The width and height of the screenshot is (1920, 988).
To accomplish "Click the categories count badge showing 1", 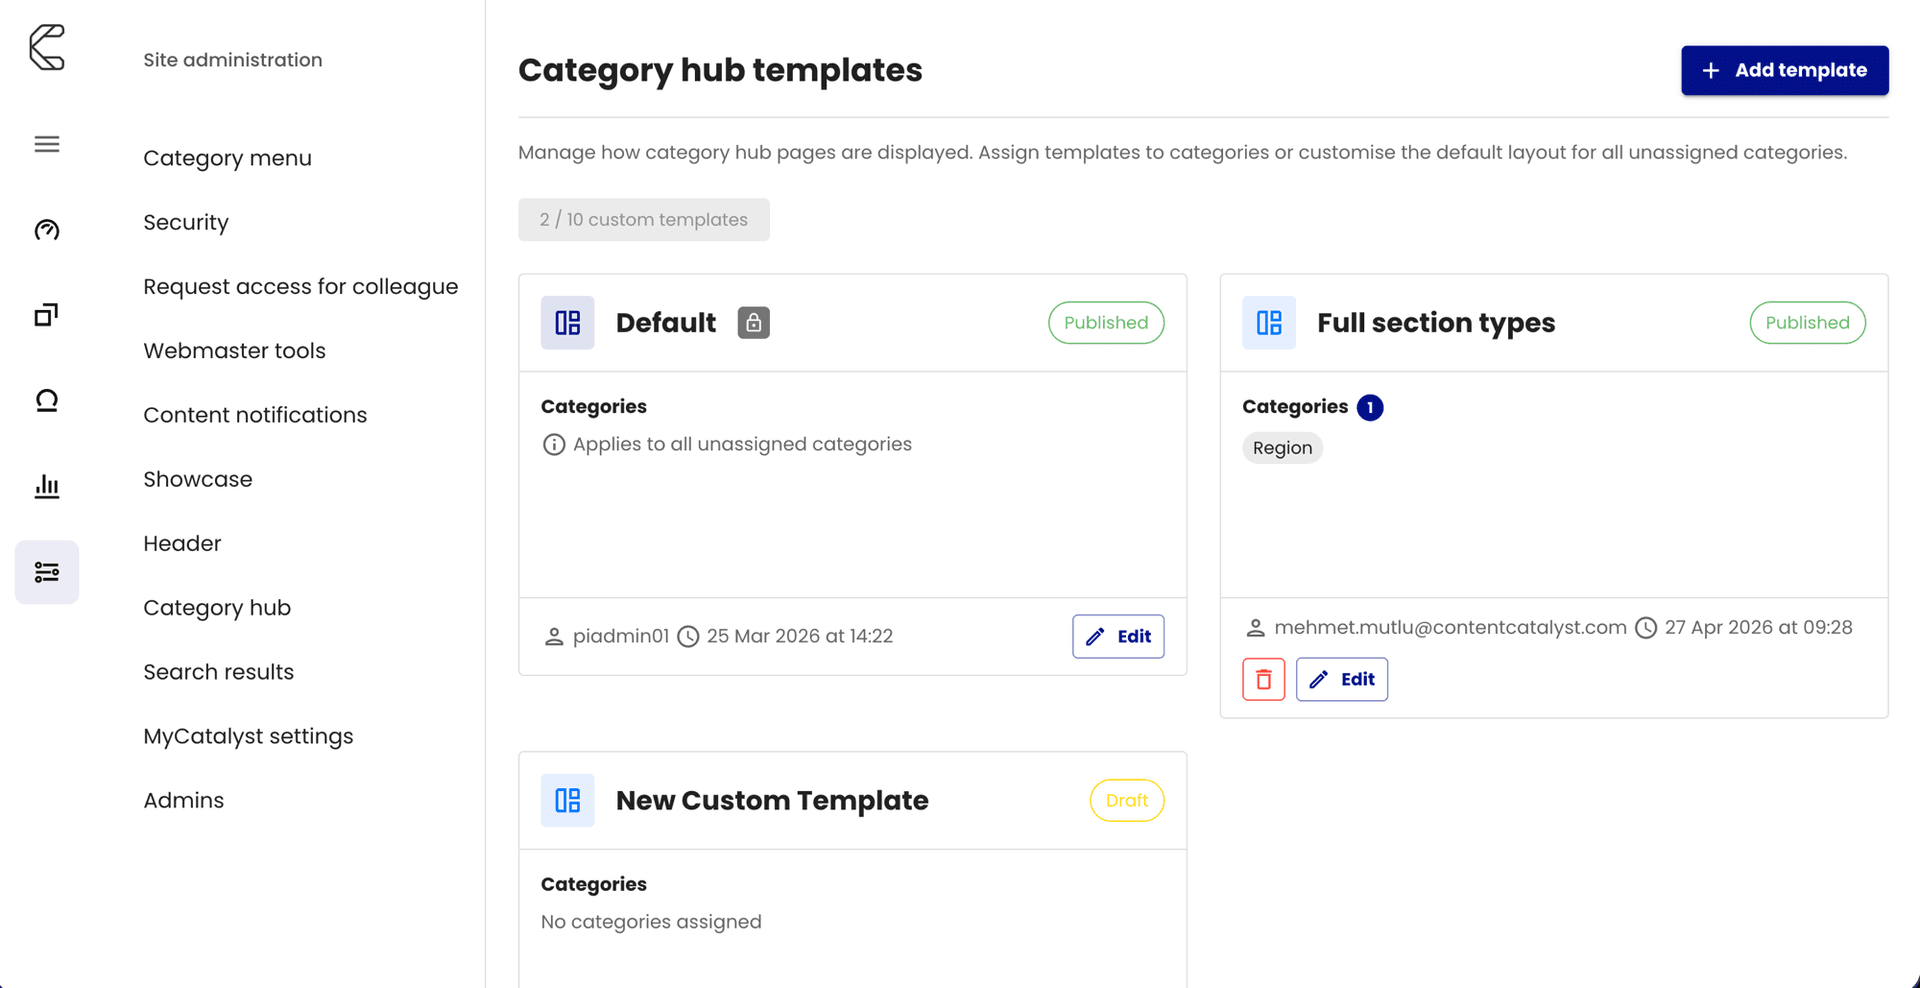I will (1370, 407).
